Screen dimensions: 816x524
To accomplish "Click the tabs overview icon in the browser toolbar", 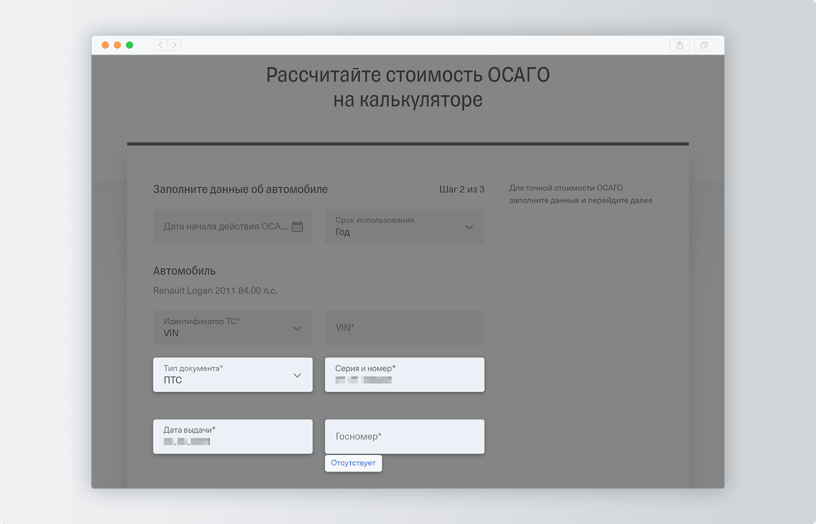I will click(x=704, y=45).
